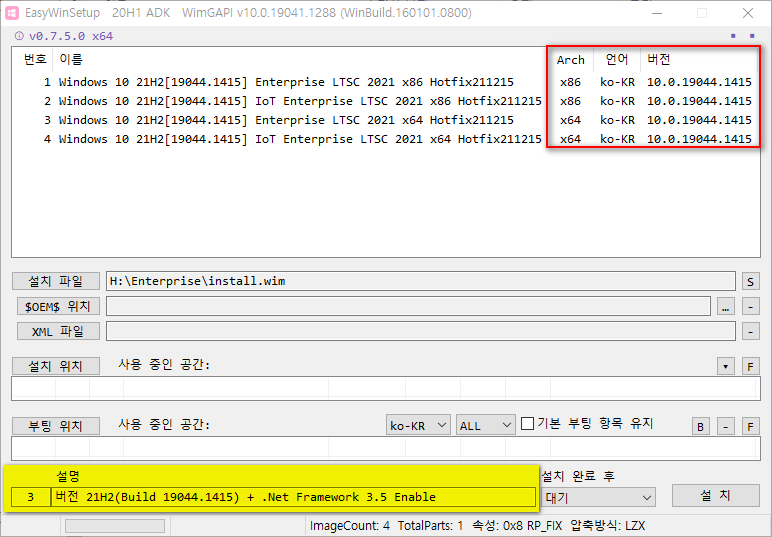Click the index number 3 in description row
This screenshot has height=537, width=772.
(31, 497)
